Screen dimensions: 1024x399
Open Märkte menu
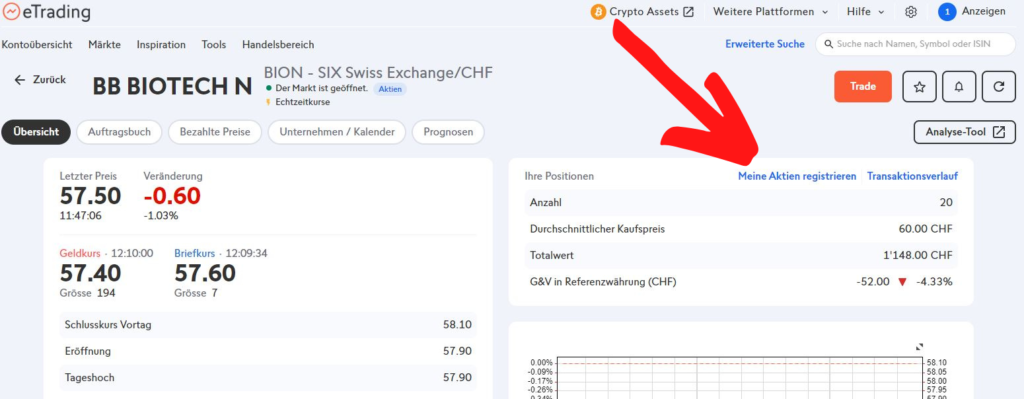tap(104, 44)
